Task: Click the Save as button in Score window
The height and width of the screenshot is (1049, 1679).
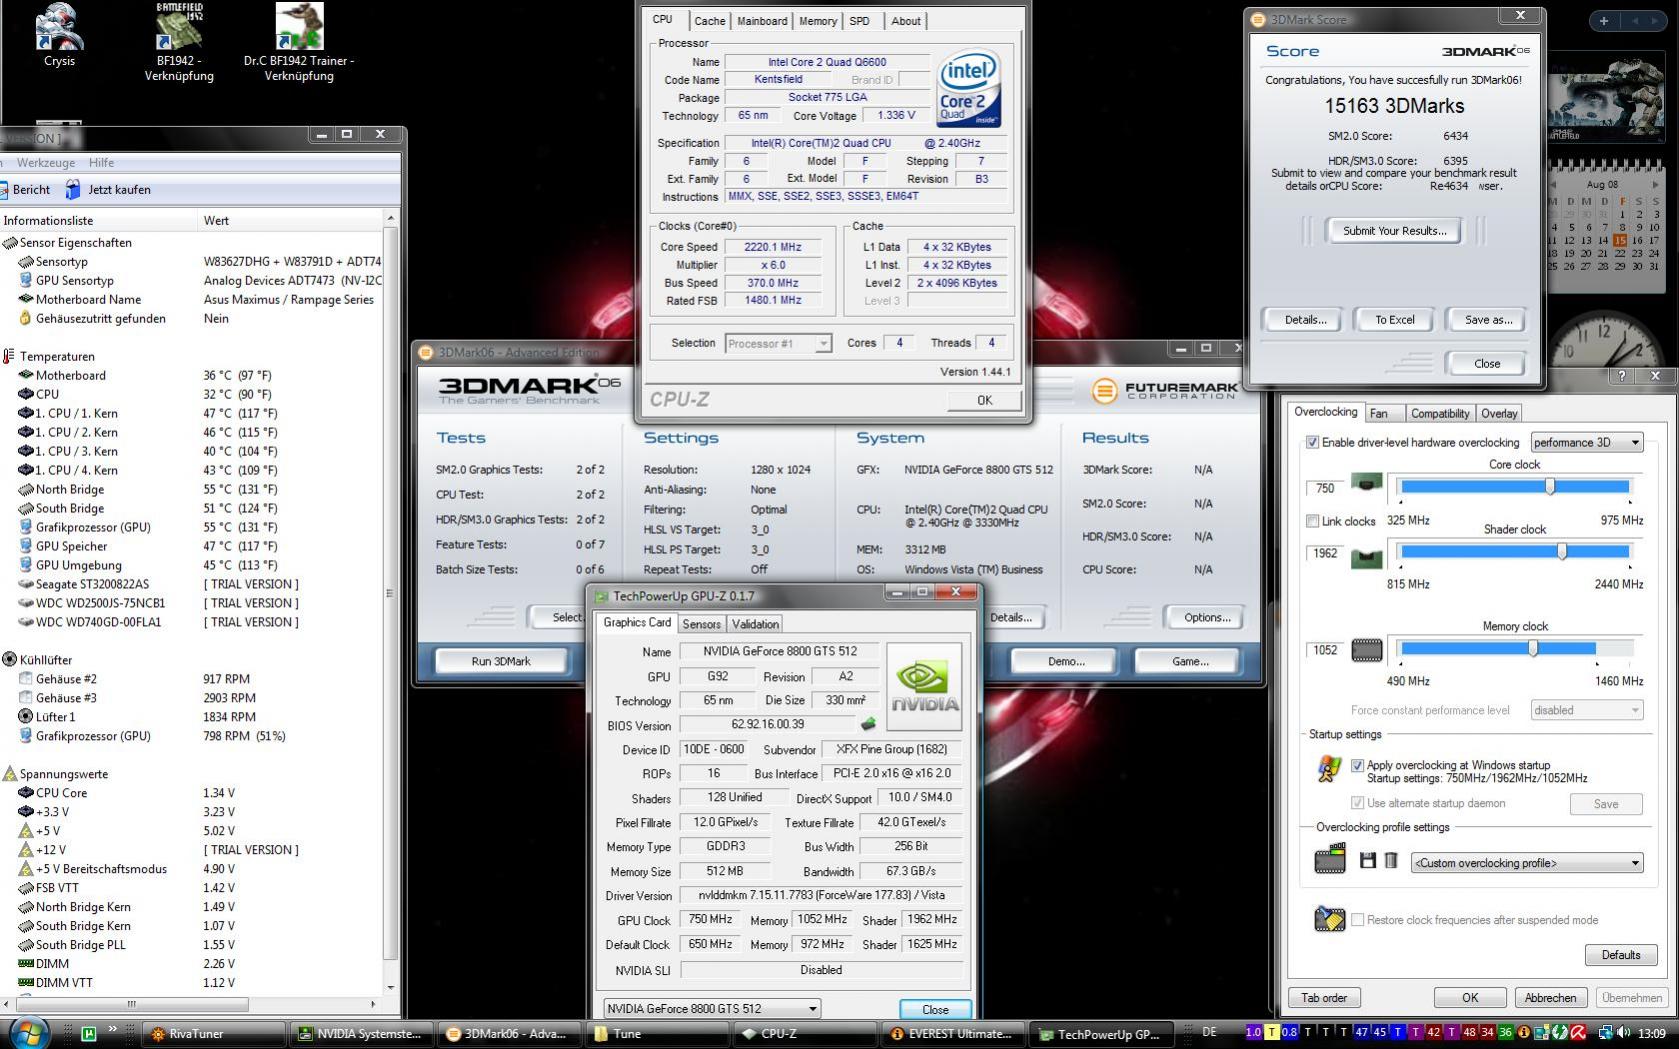Action: click(1488, 320)
